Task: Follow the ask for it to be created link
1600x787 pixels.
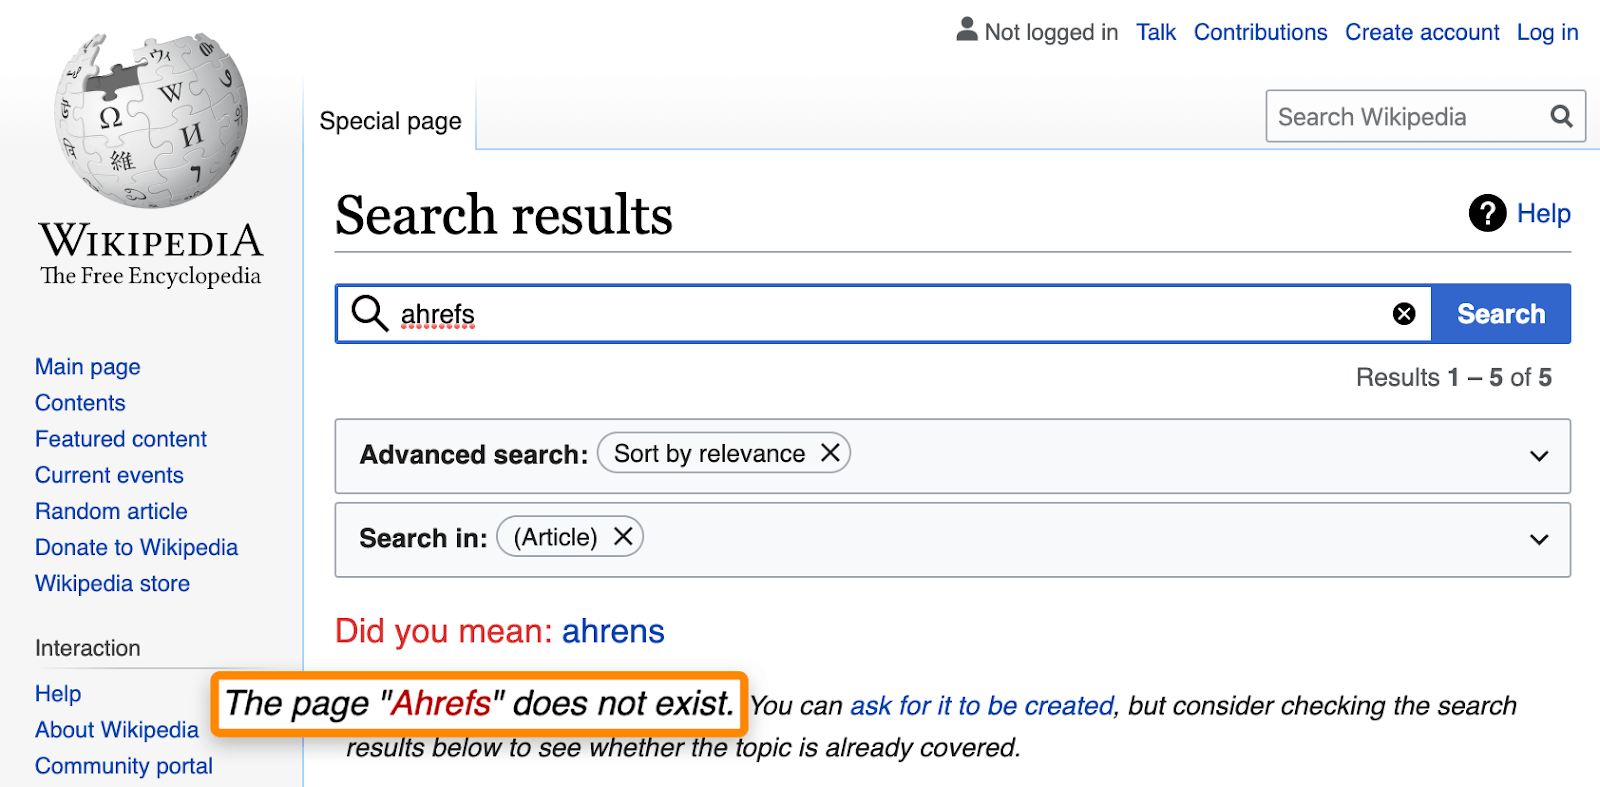Action: pyautogui.click(x=981, y=705)
